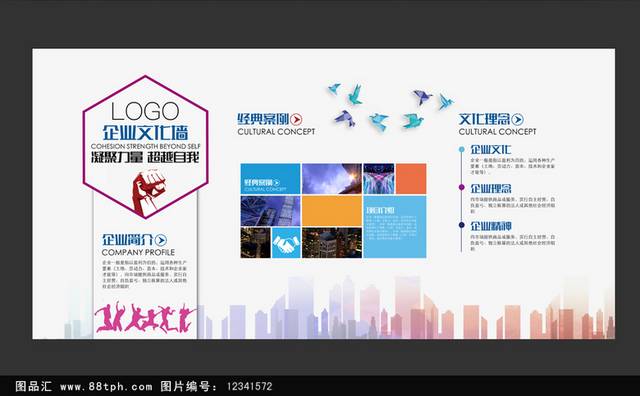Click the solid orange tile in grid

[332, 211]
